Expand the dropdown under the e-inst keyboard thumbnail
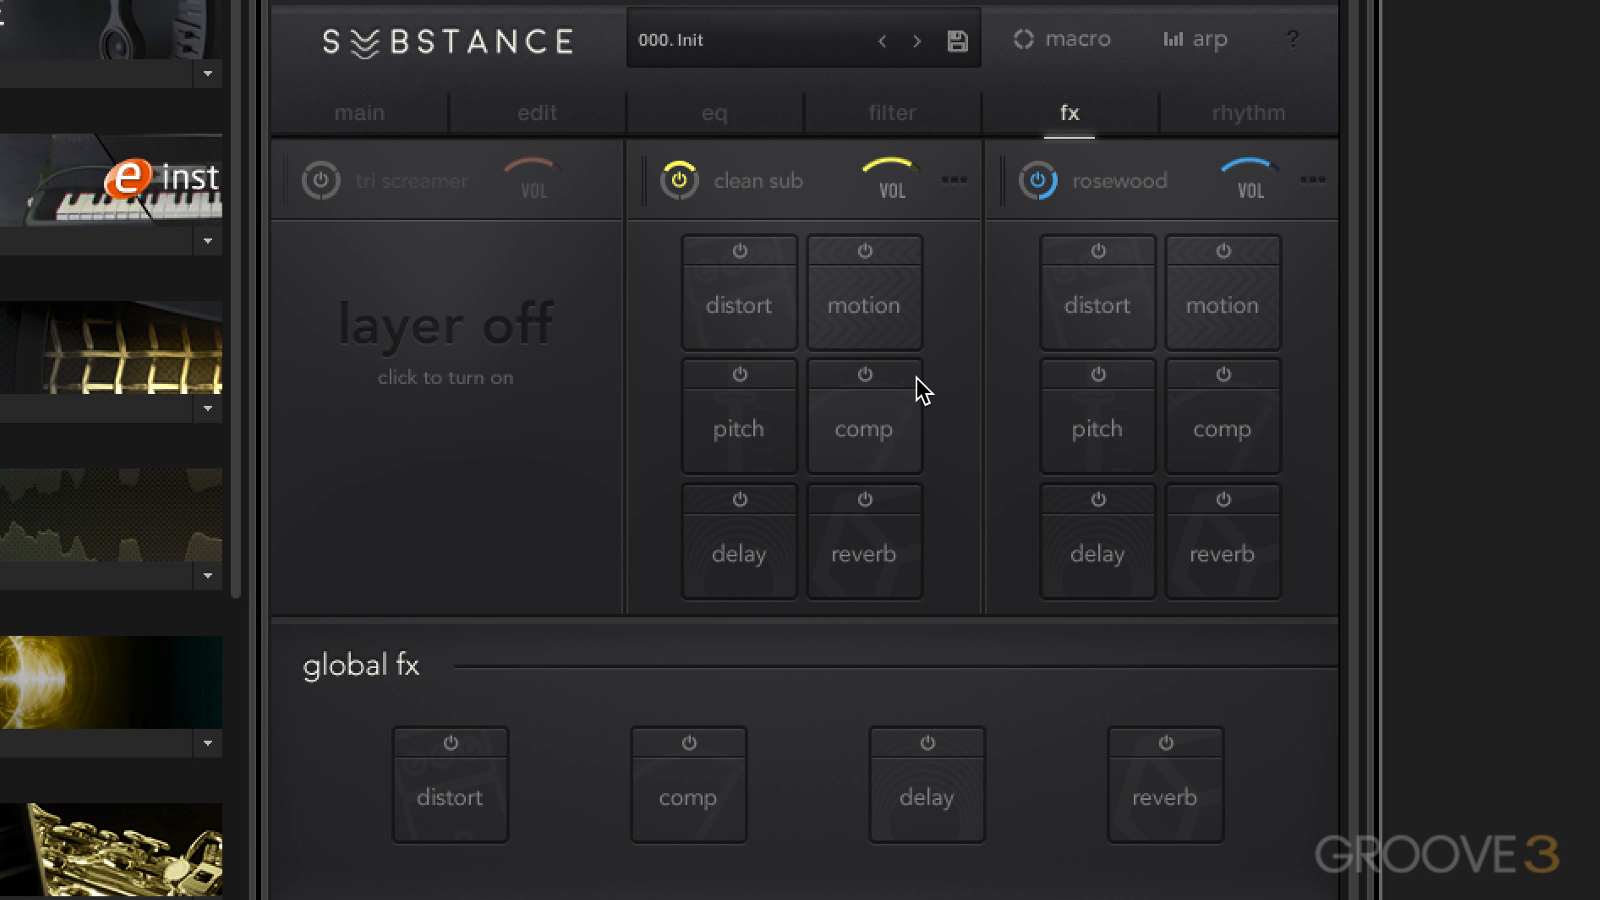 coord(208,241)
